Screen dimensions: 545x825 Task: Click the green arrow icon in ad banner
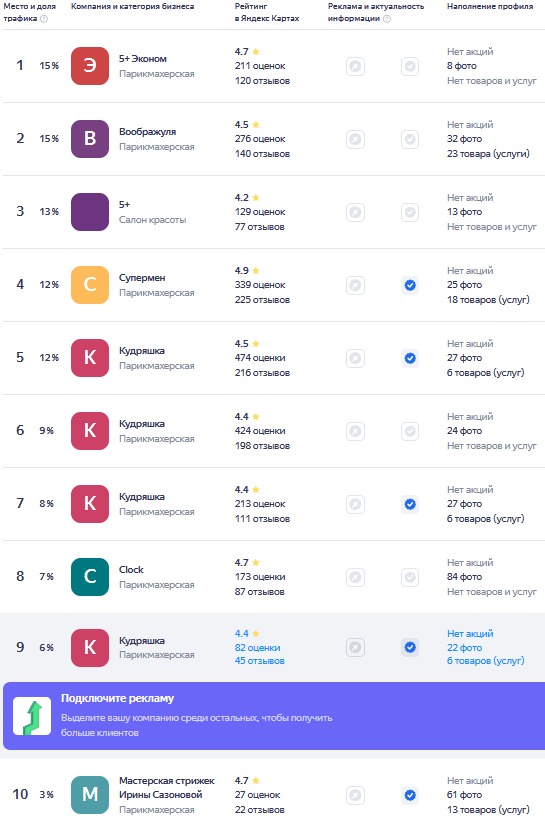point(32,716)
